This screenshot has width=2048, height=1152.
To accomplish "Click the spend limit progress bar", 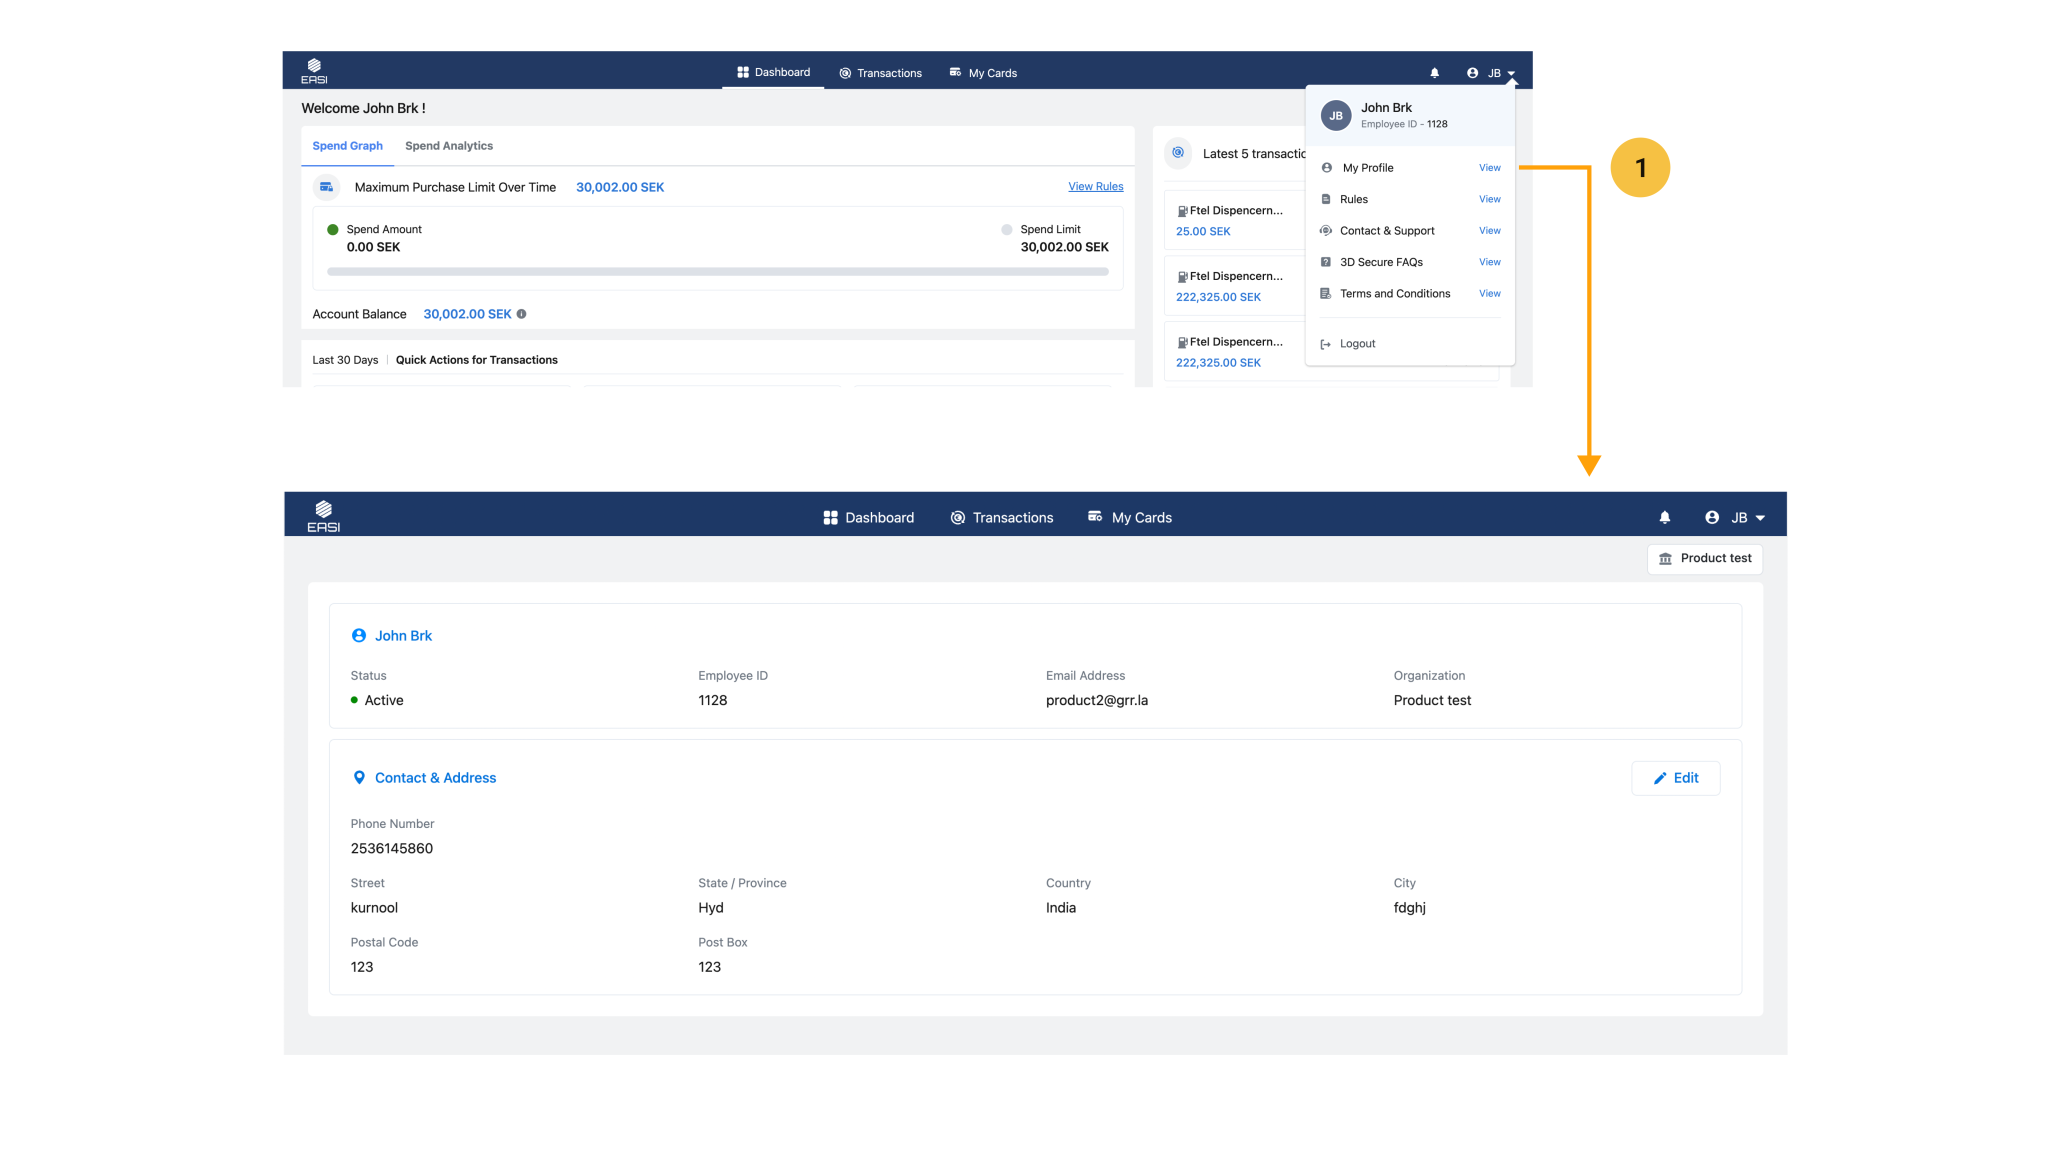I will click(717, 271).
